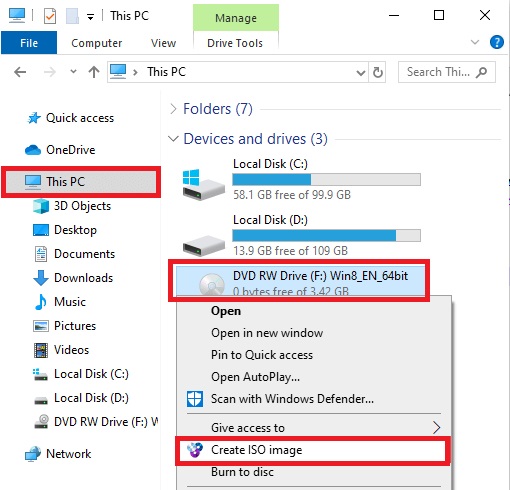This screenshot has width=510, height=490.
Task: Choose Burn to disc
Action: [x=242, y=472]
